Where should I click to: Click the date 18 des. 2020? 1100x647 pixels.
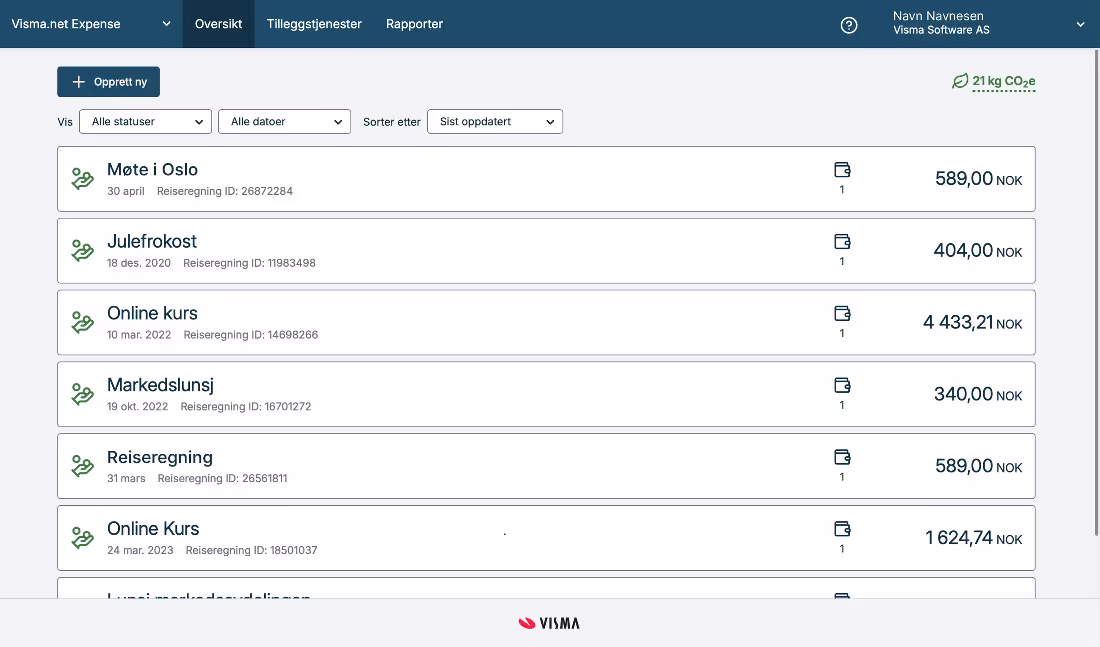tap(139, 263)
